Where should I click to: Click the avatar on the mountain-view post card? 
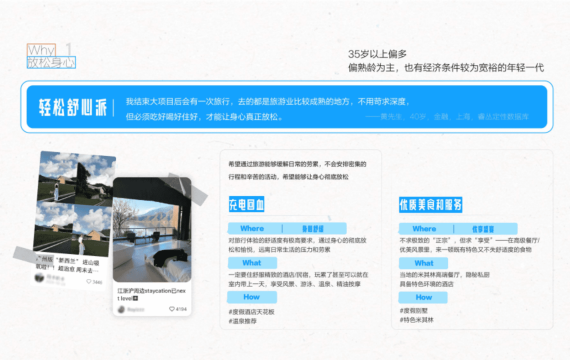click(x=39, y=278)
